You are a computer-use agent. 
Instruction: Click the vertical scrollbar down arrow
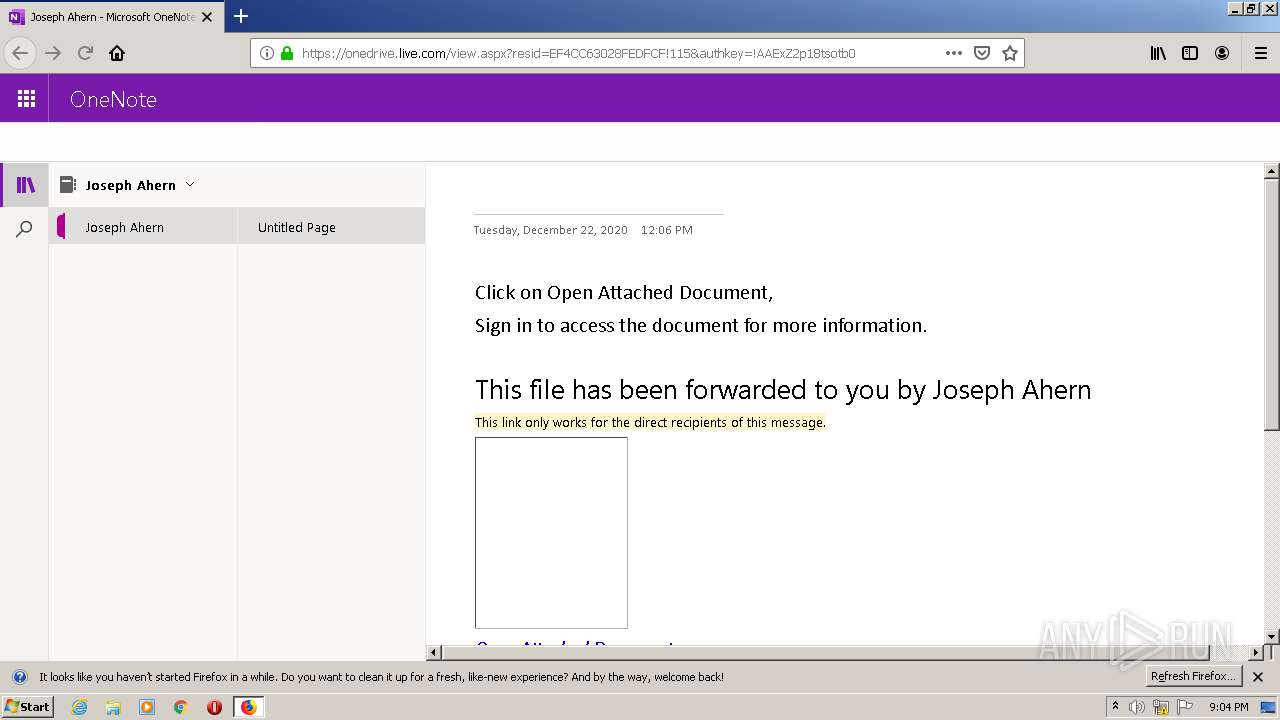point(1272,636)
